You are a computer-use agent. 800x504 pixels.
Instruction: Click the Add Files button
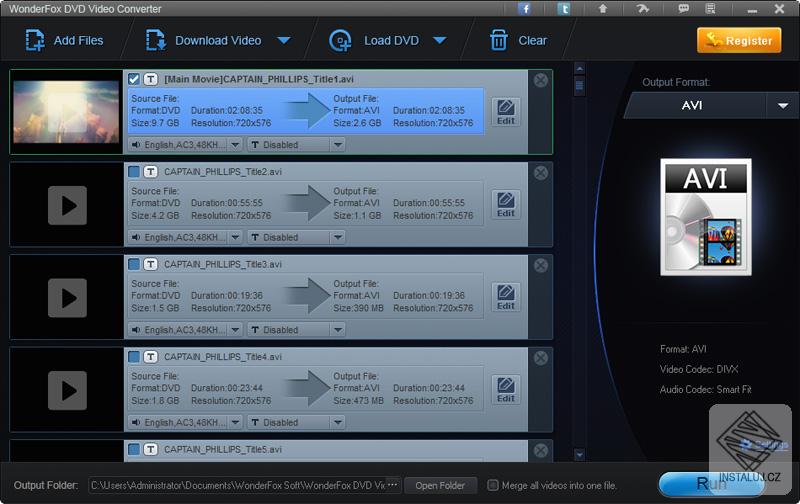(64, 40)
